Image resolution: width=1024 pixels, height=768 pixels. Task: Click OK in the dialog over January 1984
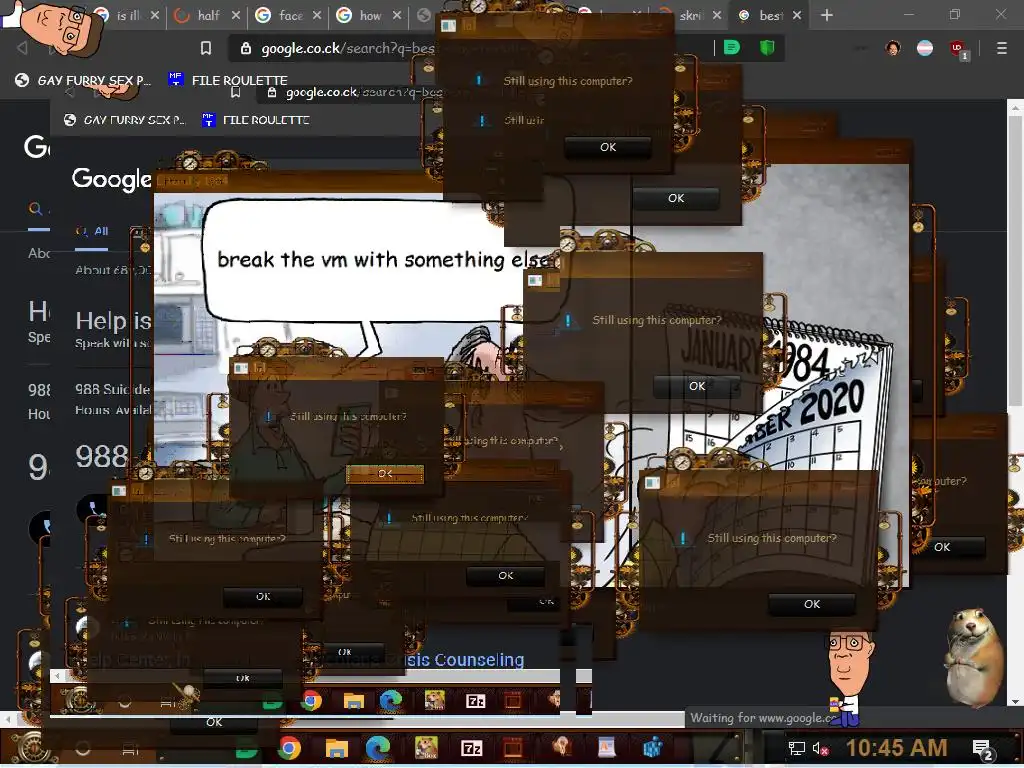(697, 386)
